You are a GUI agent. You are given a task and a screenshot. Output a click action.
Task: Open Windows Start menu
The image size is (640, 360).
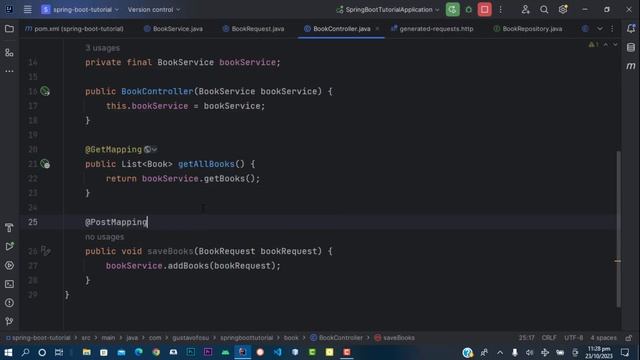[8, 352]
